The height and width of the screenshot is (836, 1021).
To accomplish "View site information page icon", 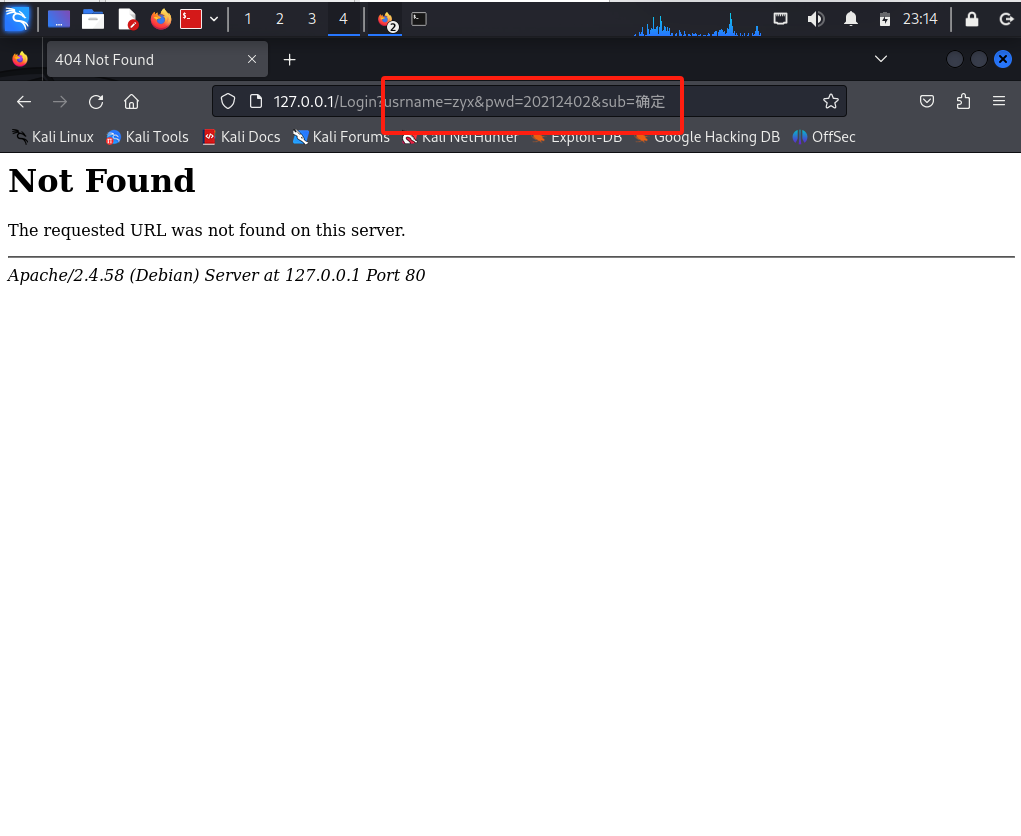I will tap(256, 102).
